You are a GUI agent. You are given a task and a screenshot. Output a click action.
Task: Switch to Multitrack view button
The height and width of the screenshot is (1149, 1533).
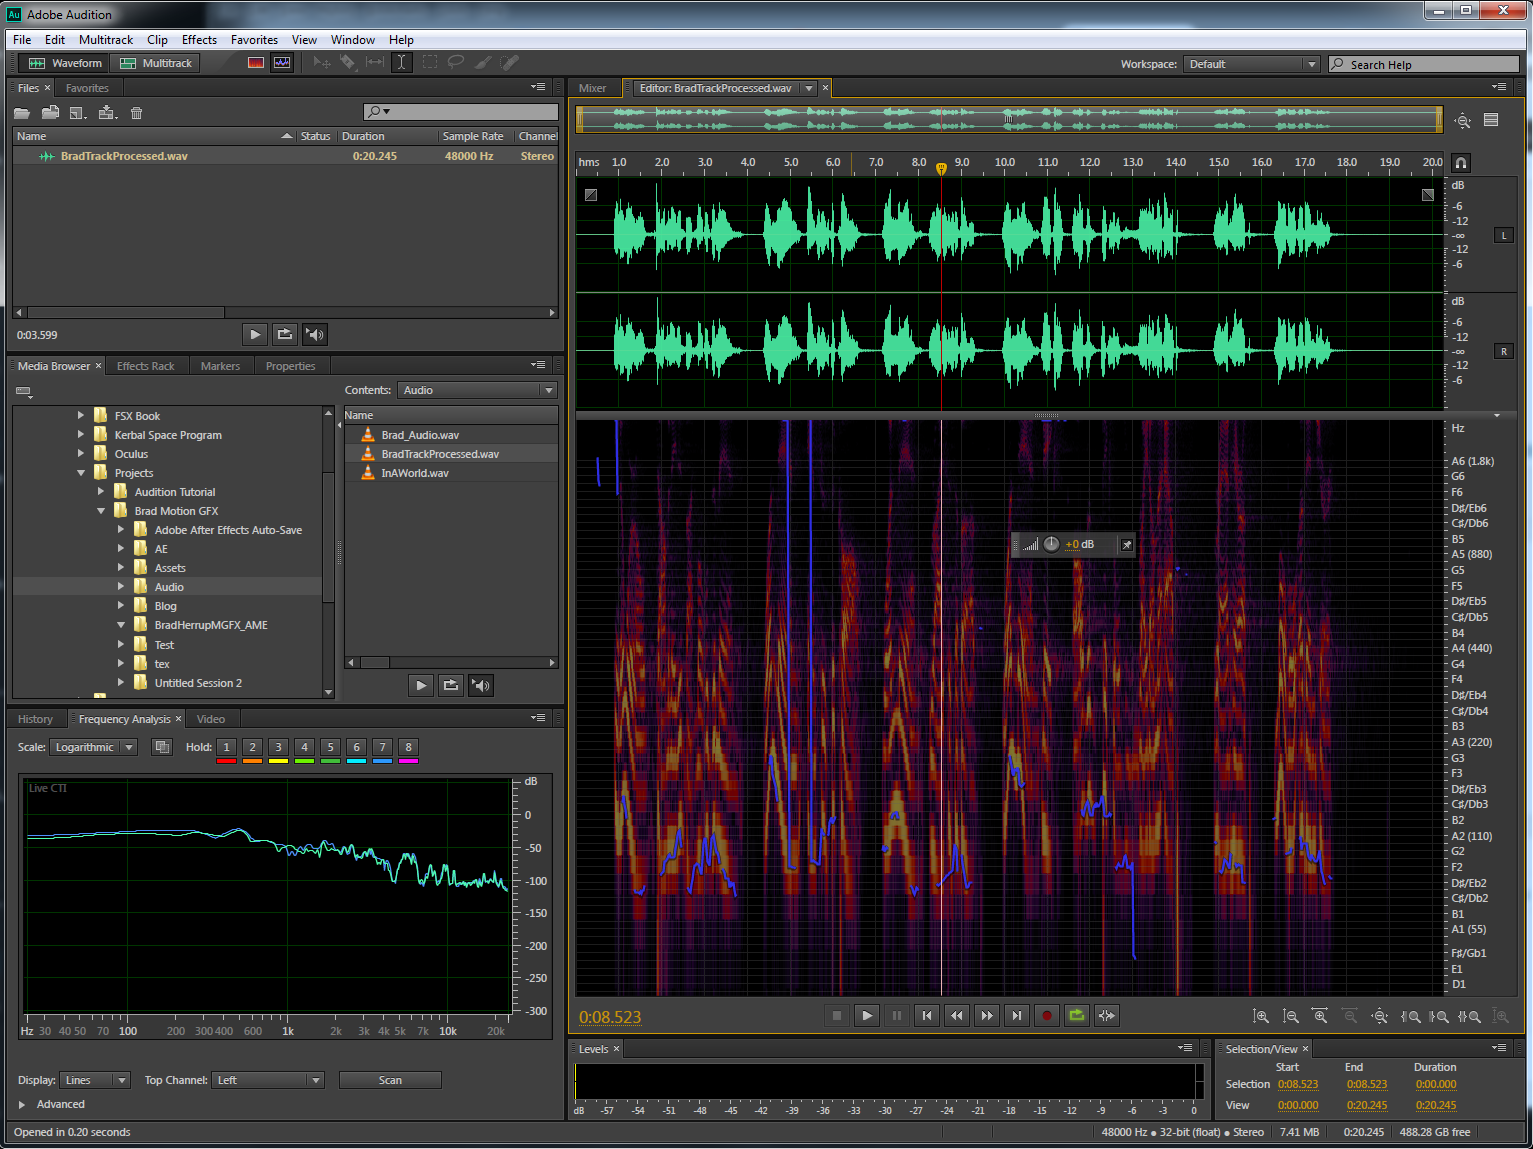[155, 63]
